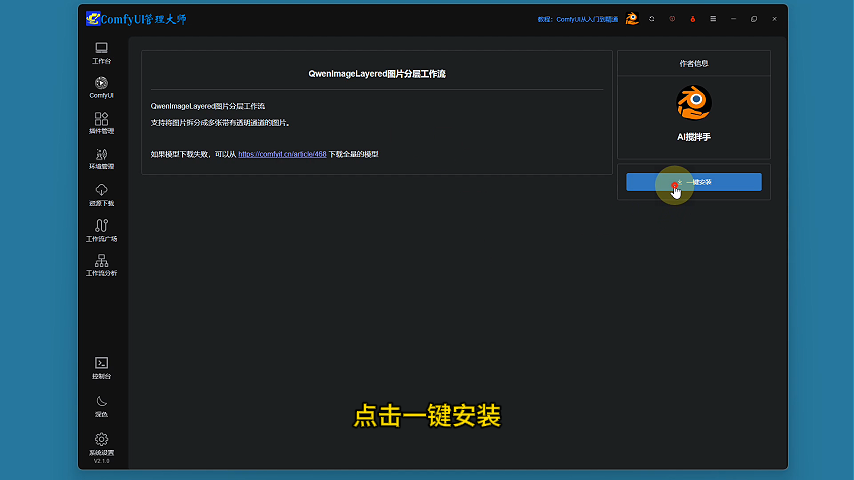Open the cloud download sidebar item

[101, 195]
